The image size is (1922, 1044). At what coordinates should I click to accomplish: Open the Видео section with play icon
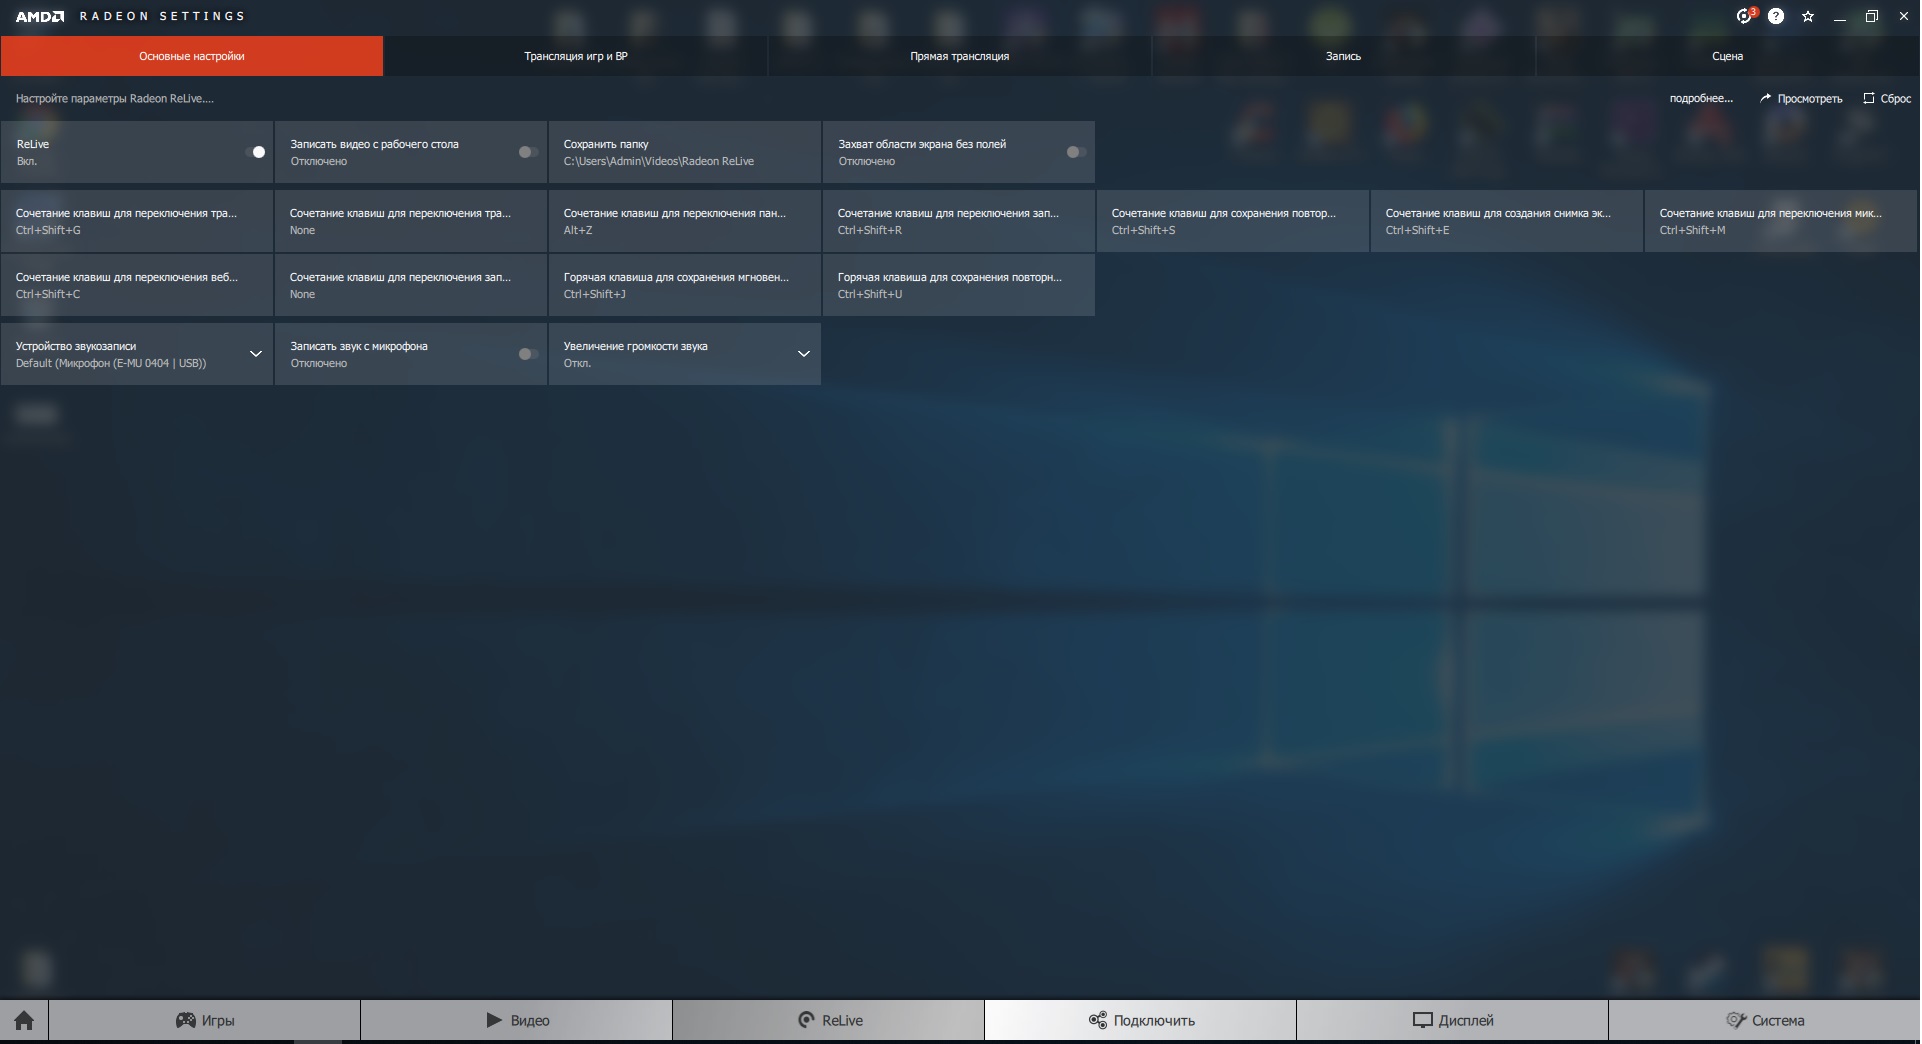[517, 1020]
